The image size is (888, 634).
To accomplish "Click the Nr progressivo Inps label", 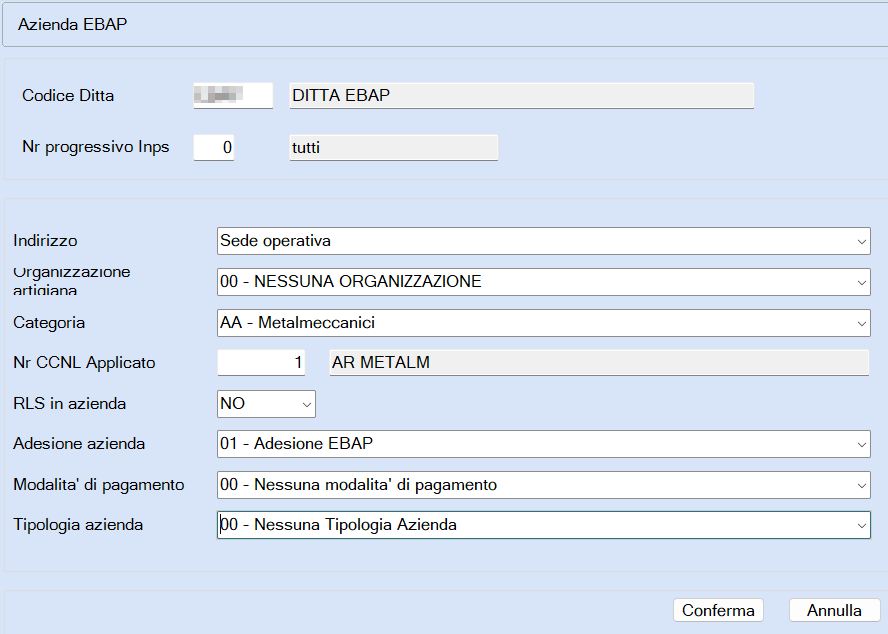I will point(96,147).
